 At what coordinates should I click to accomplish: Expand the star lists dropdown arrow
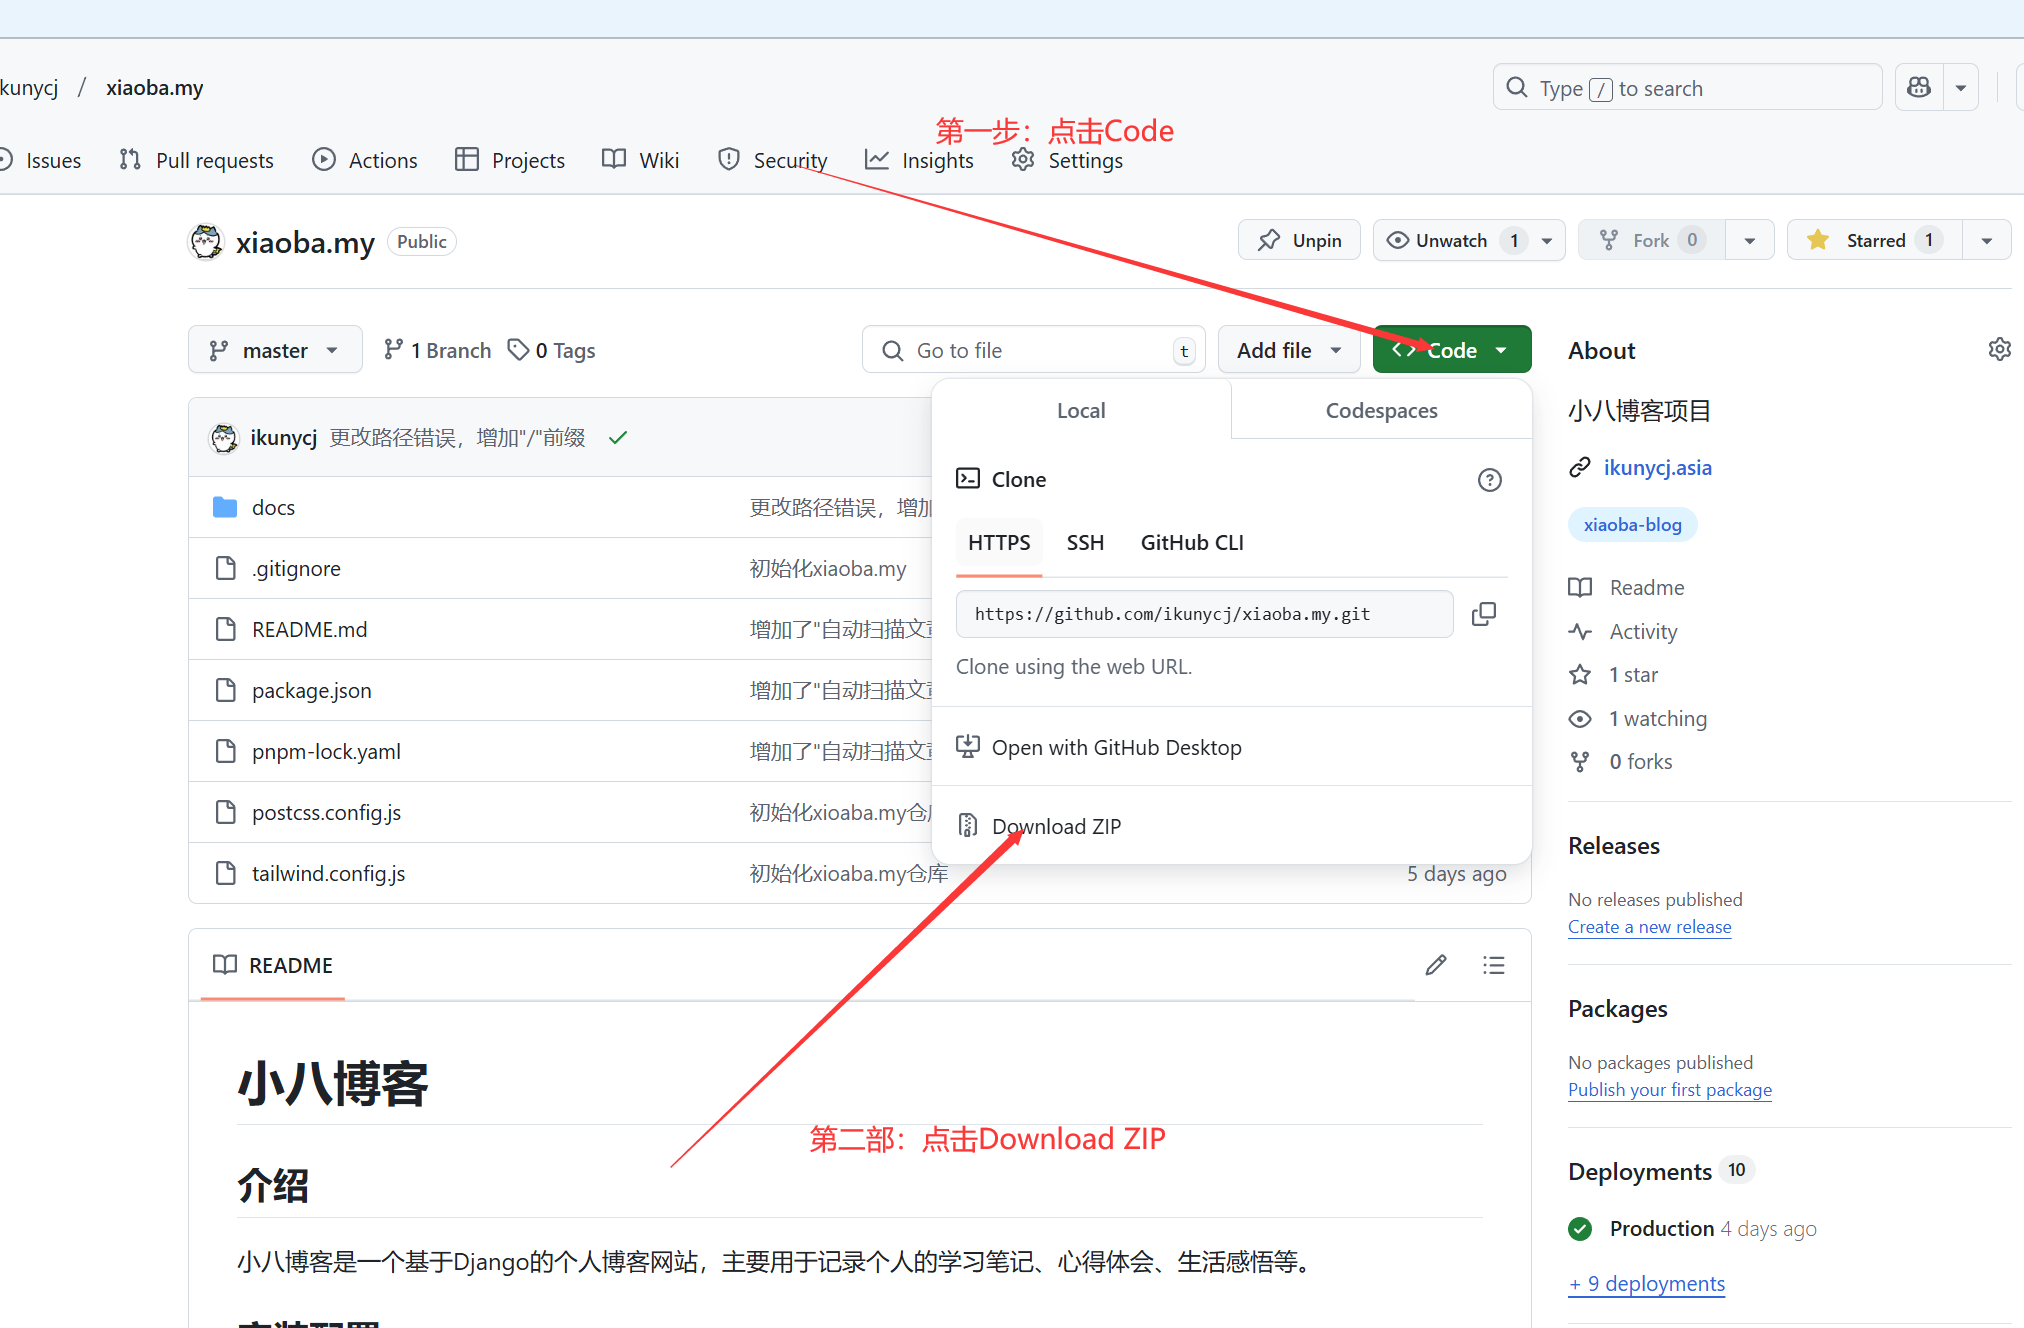click(1987, 240)
